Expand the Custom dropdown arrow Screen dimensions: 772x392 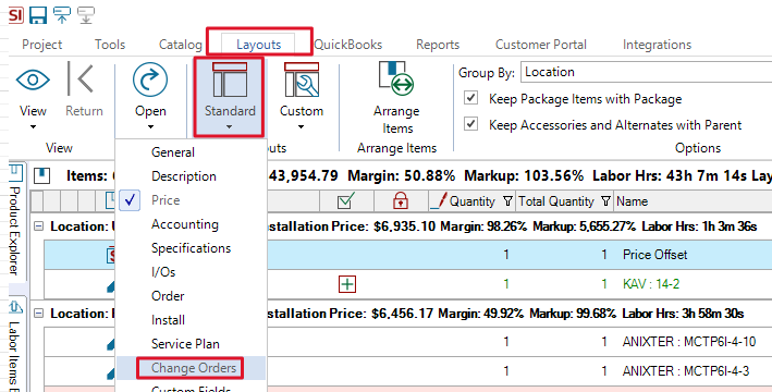pos(301,127)
